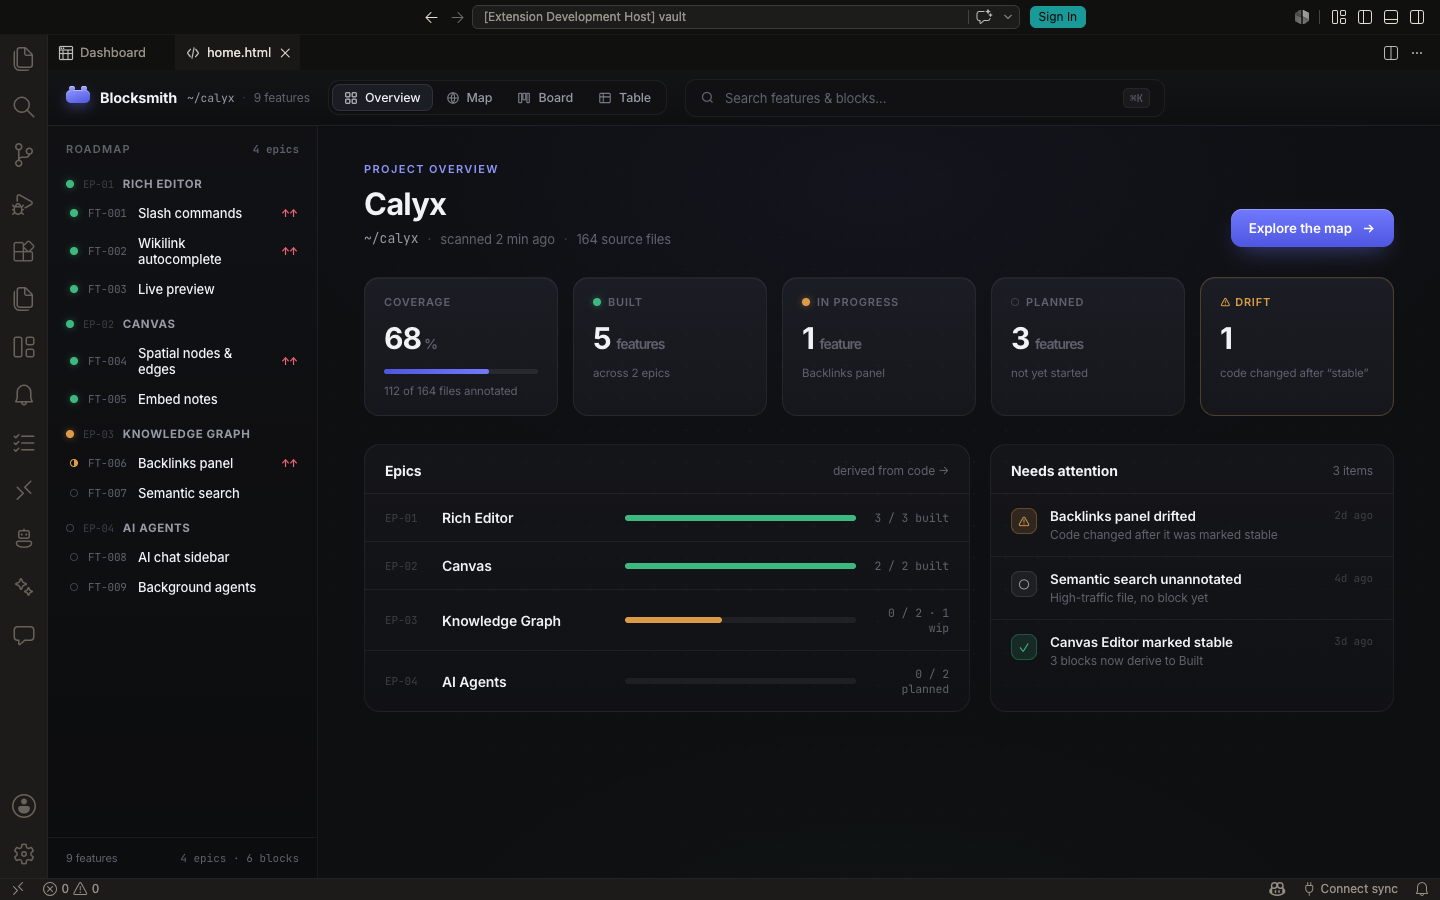Viewport: 1440px width, 900px height.
Task: Follow the derived from code link
Action: (890, 471)
